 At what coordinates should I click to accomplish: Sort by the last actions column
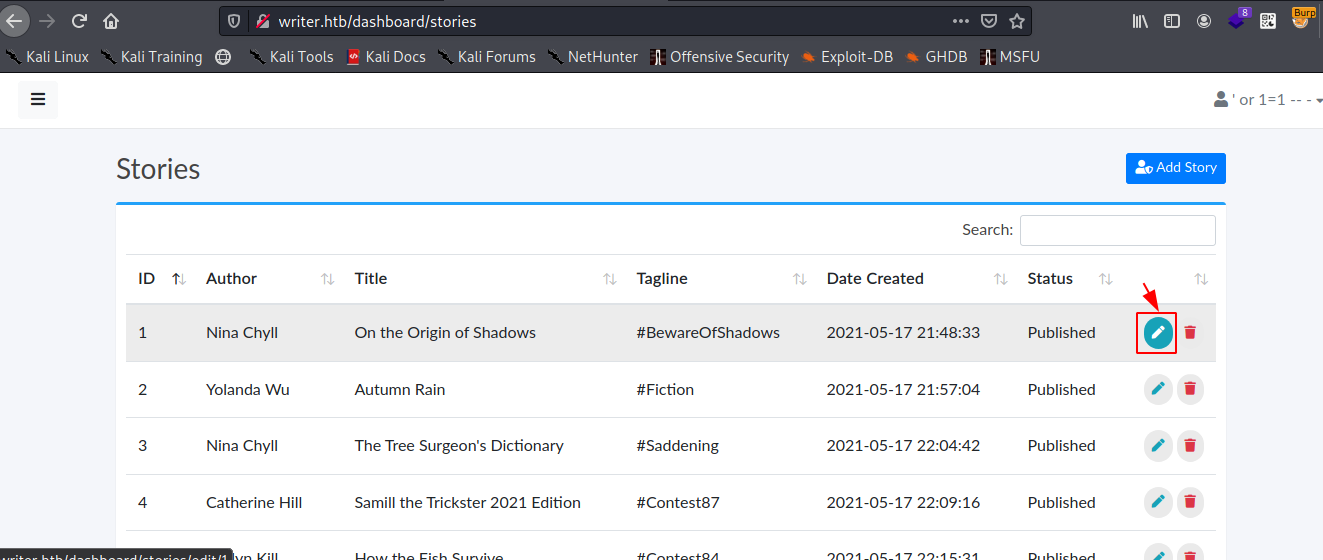pyautogui.click(x=1168, y=279)
